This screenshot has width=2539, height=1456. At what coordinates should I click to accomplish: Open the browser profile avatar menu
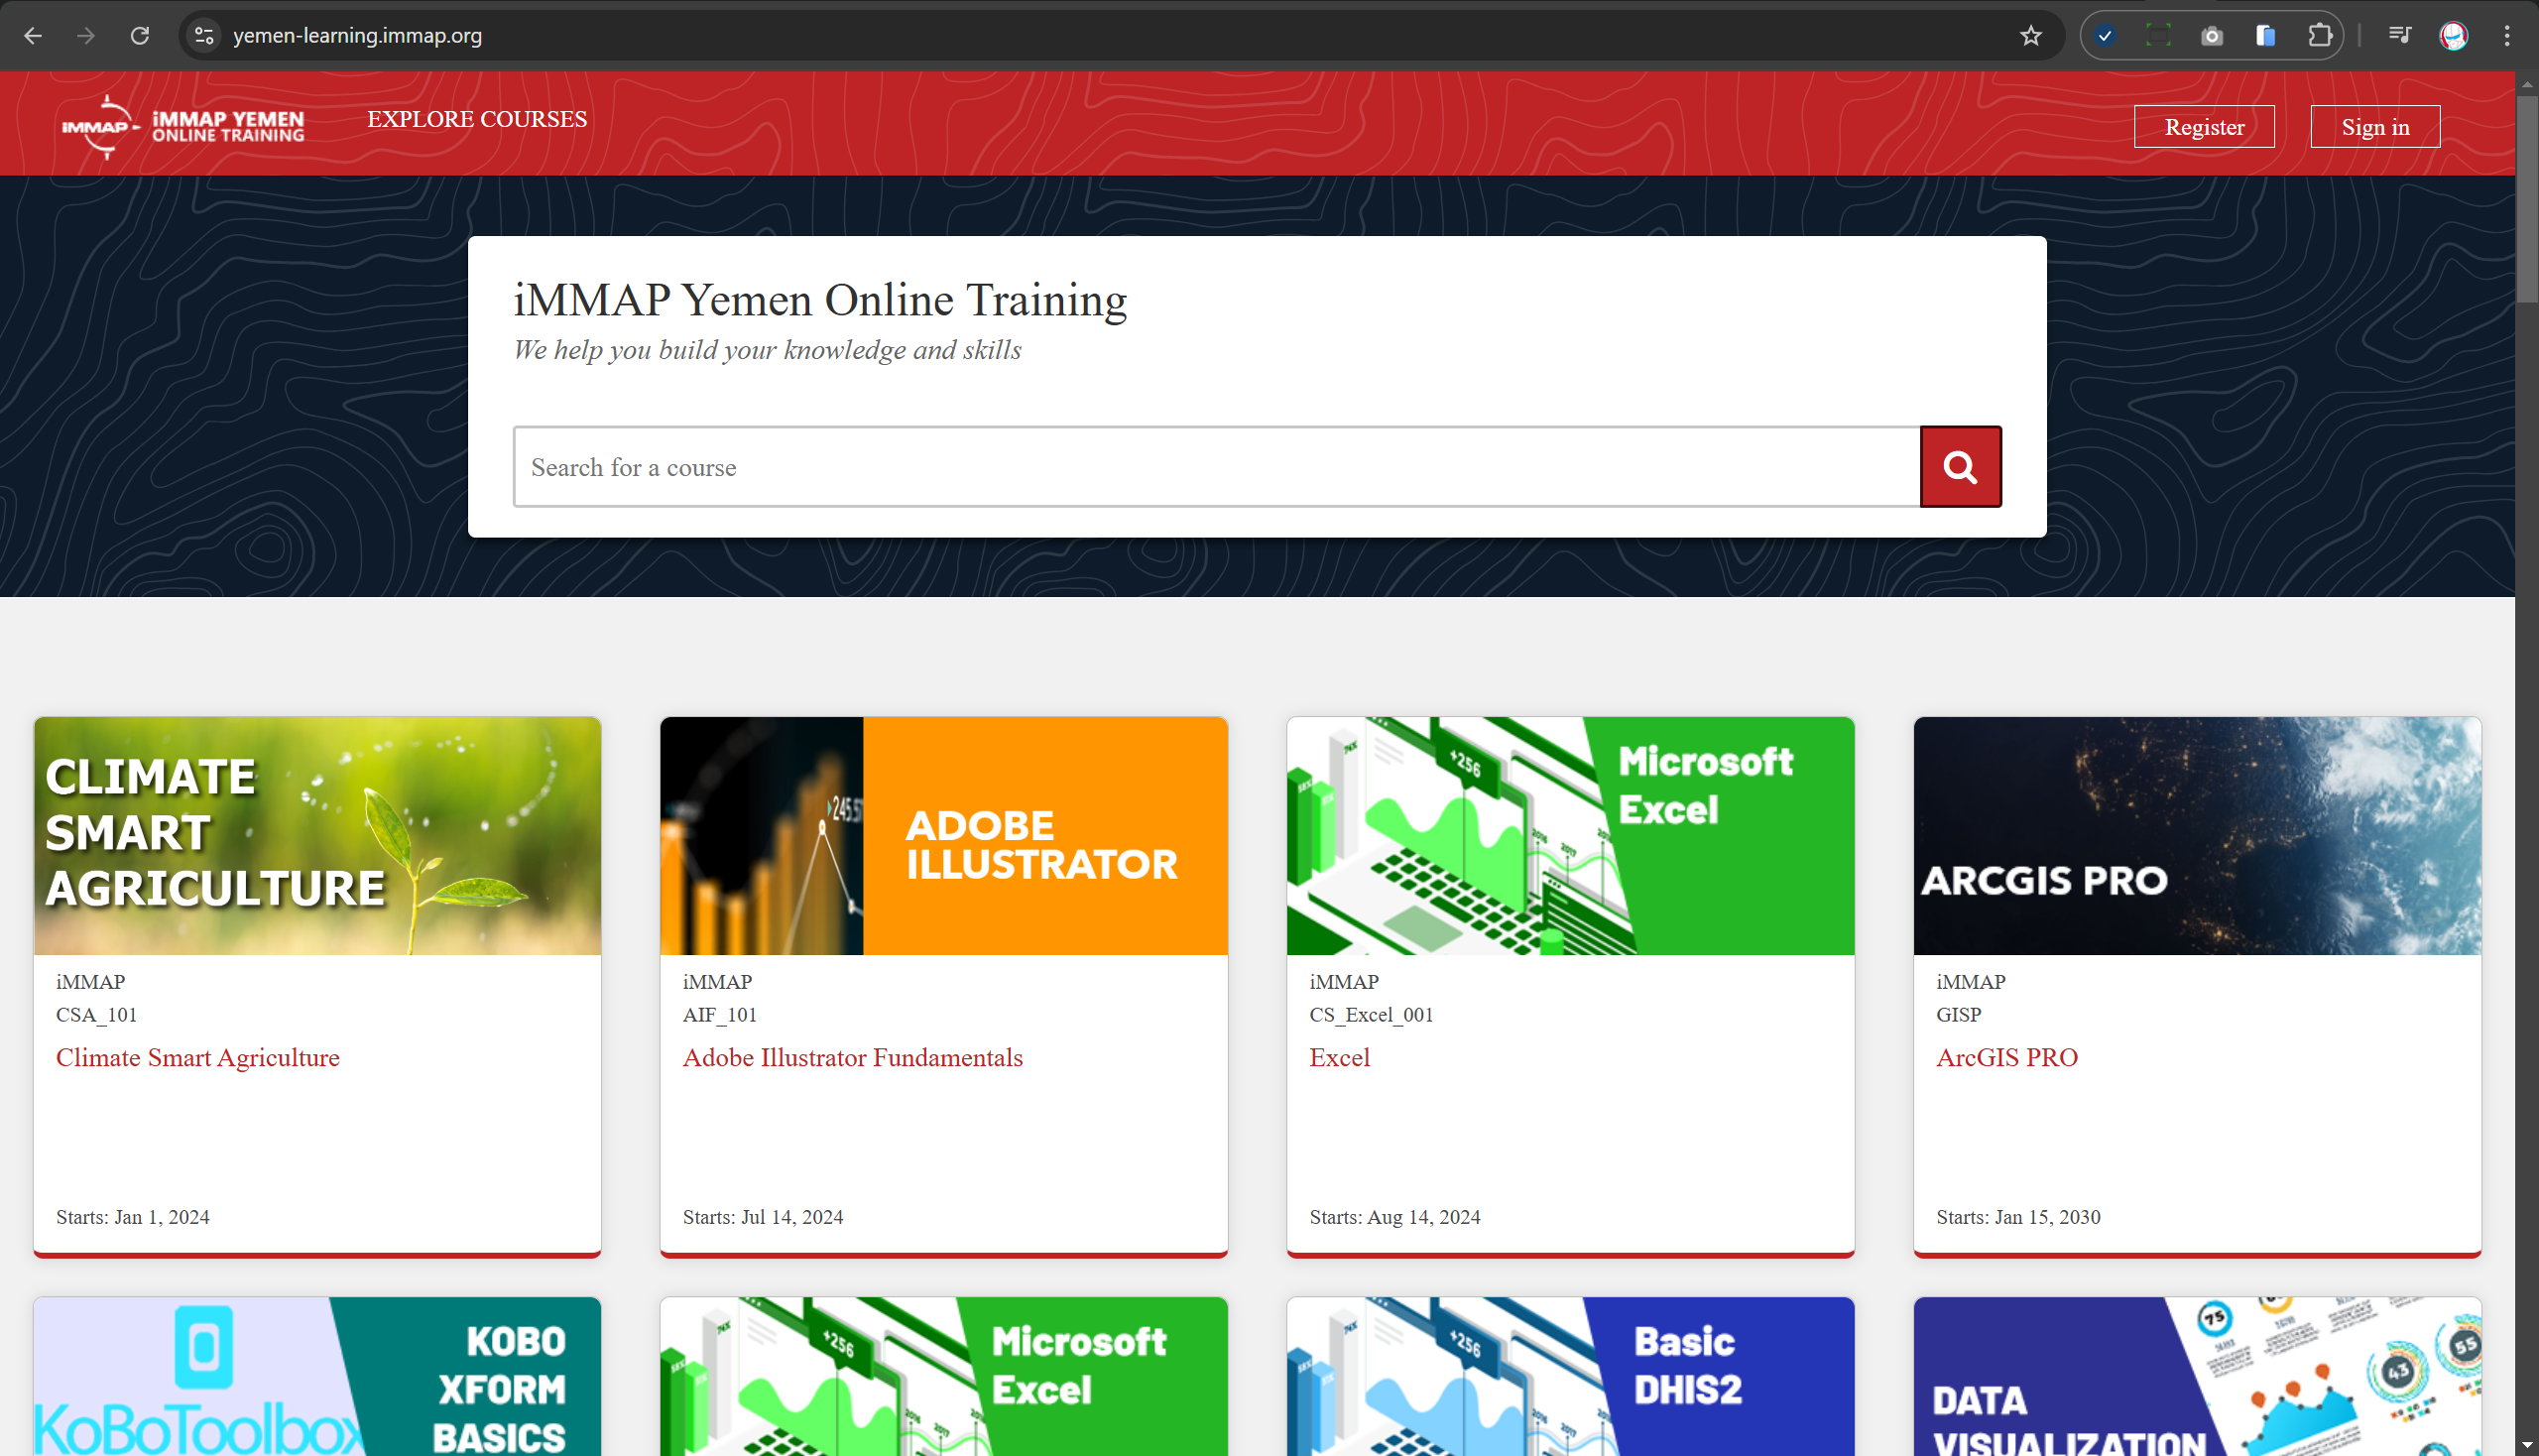click(2455, 35)
